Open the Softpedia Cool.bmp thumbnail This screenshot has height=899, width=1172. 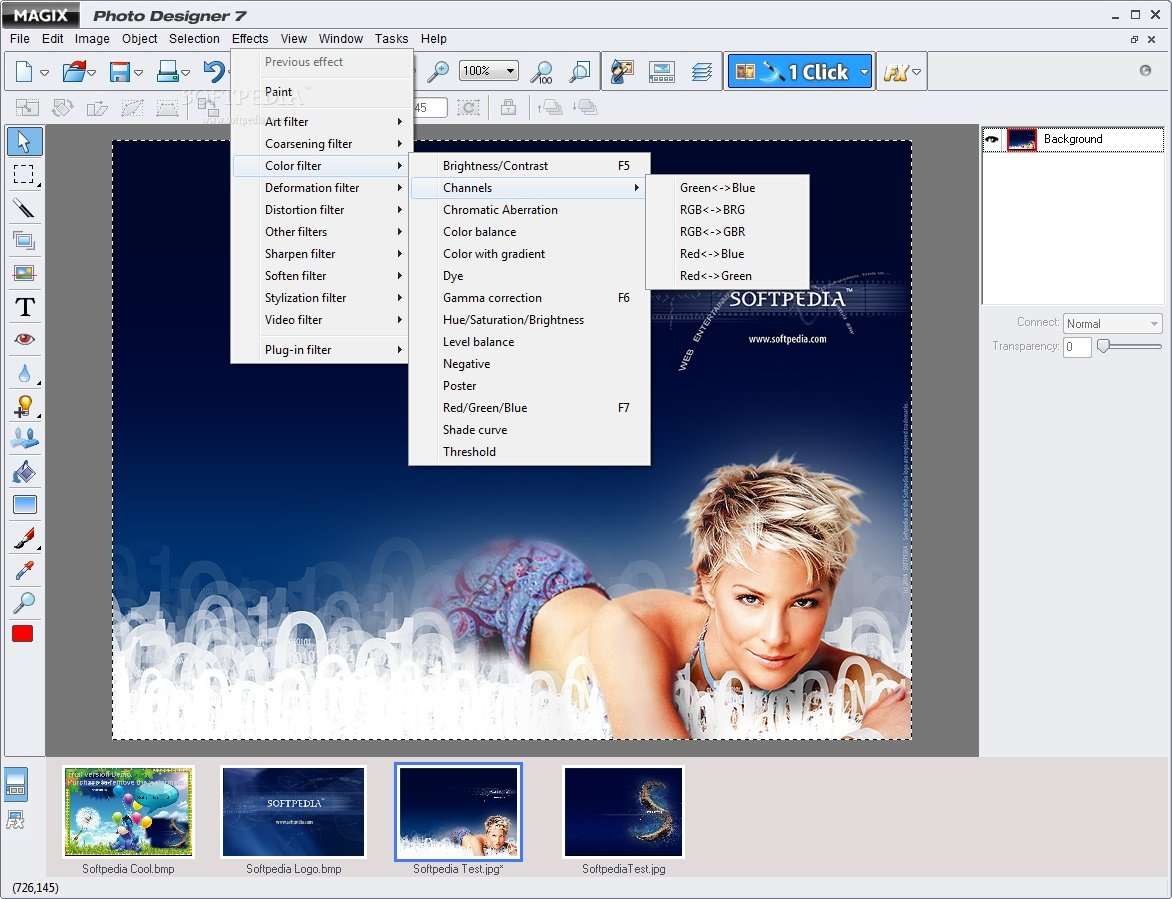point(129,812)
